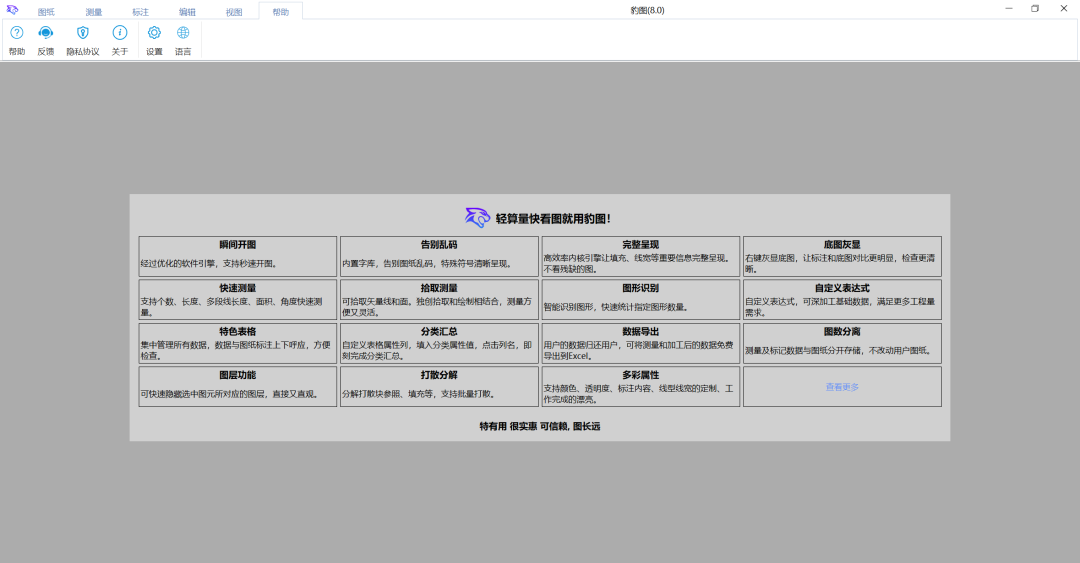The height and width of the screenshot is (563, 1080).
Task: Minimize the 豹图 window
Action: click(1009, 9)
